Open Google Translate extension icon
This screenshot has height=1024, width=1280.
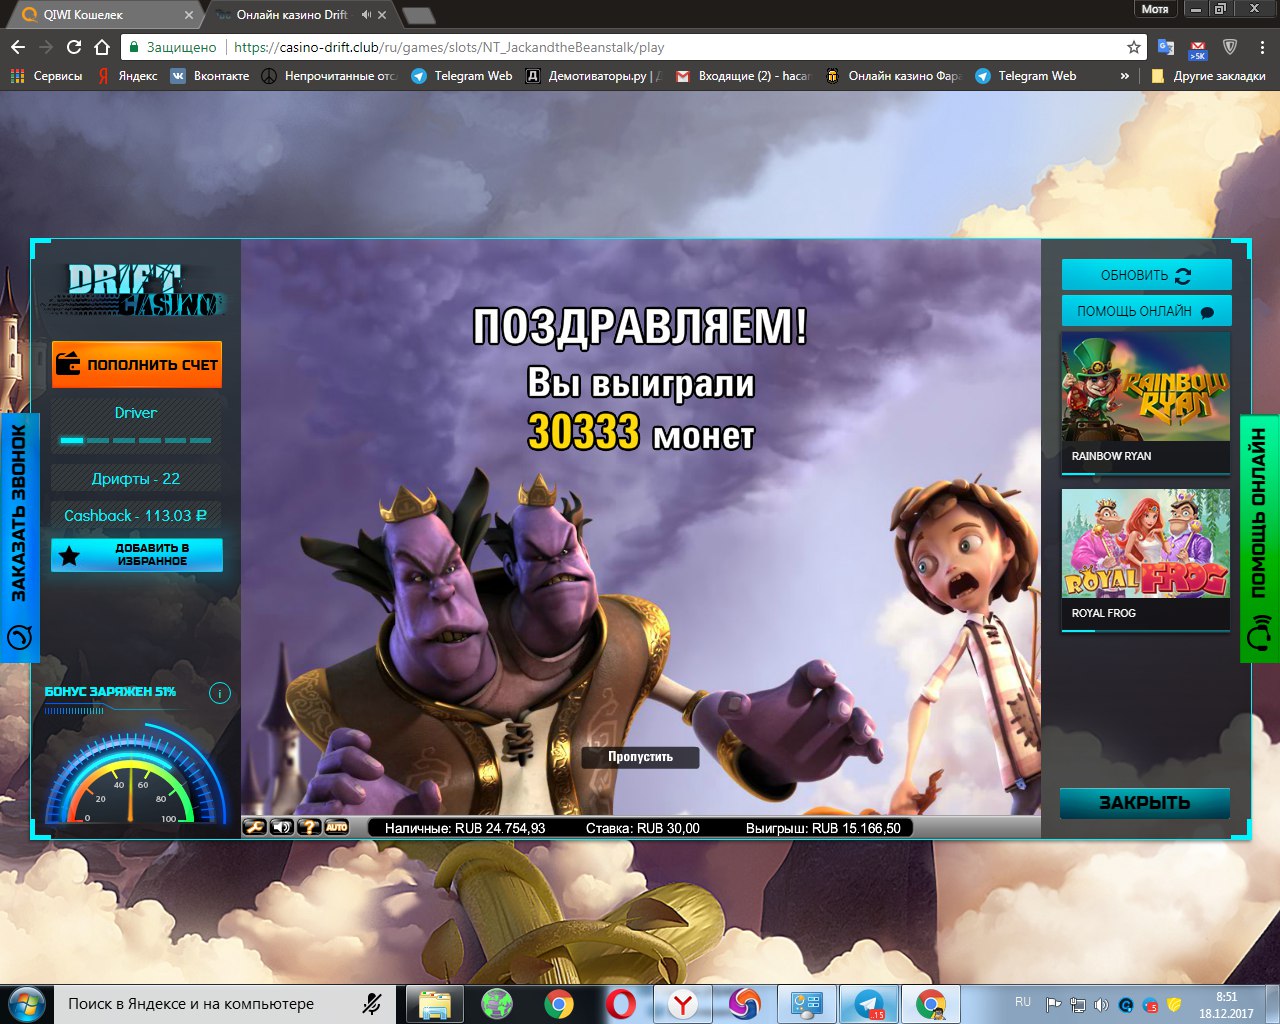coord(1166,47)
